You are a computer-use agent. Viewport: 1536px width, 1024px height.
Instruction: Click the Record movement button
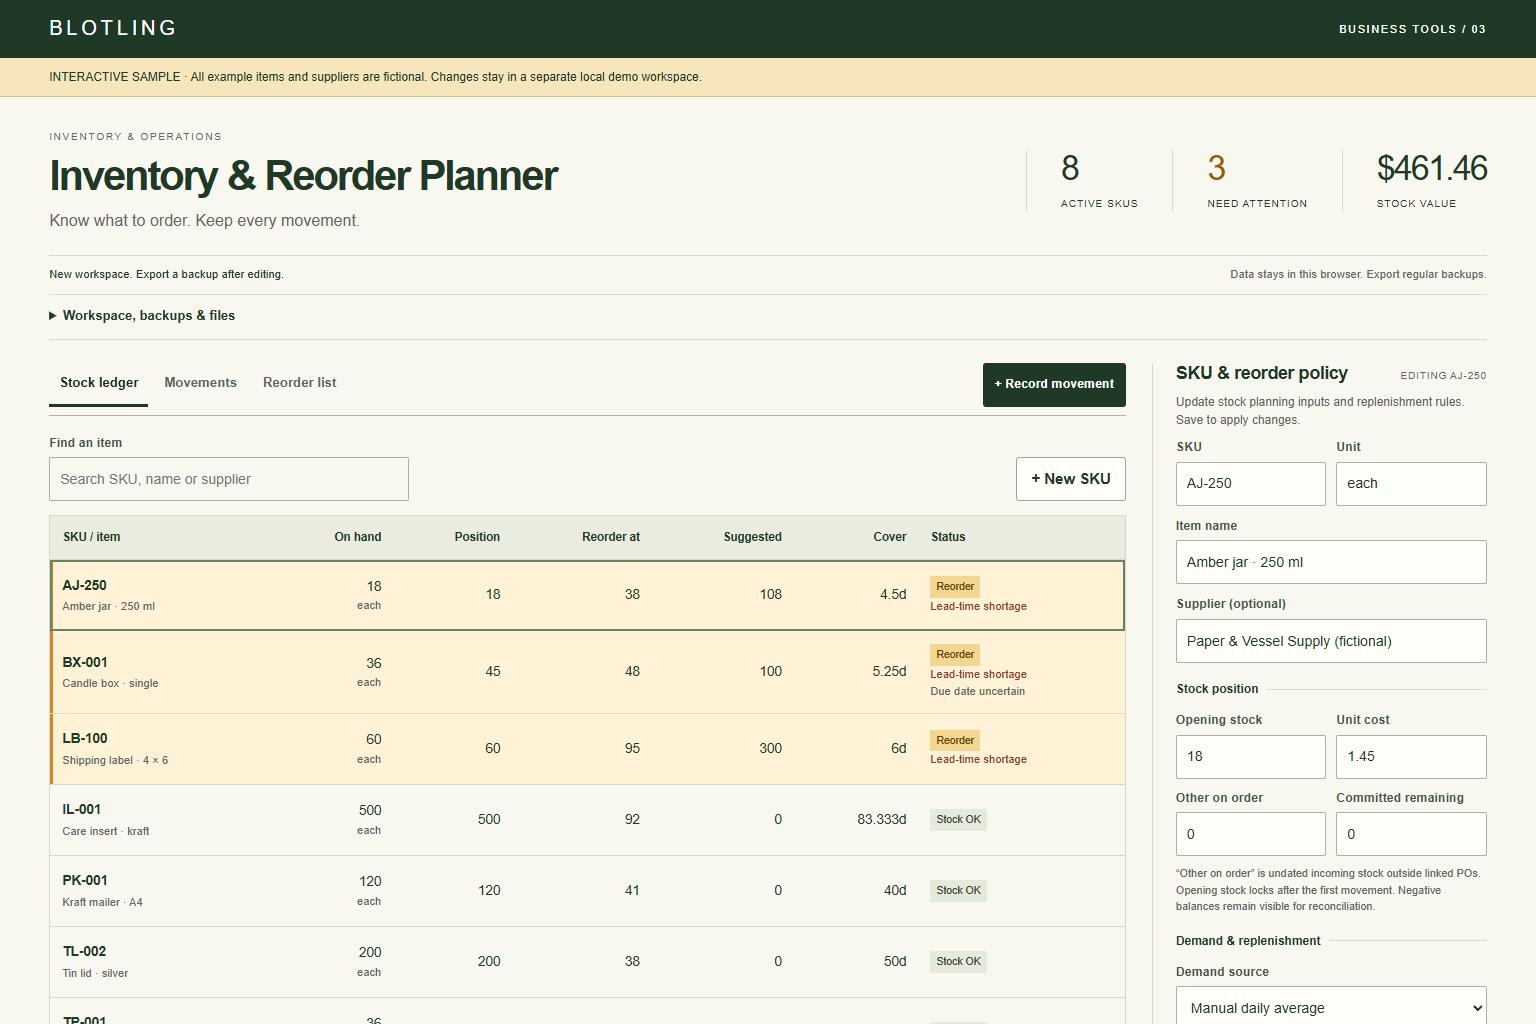coord(1054,384)
